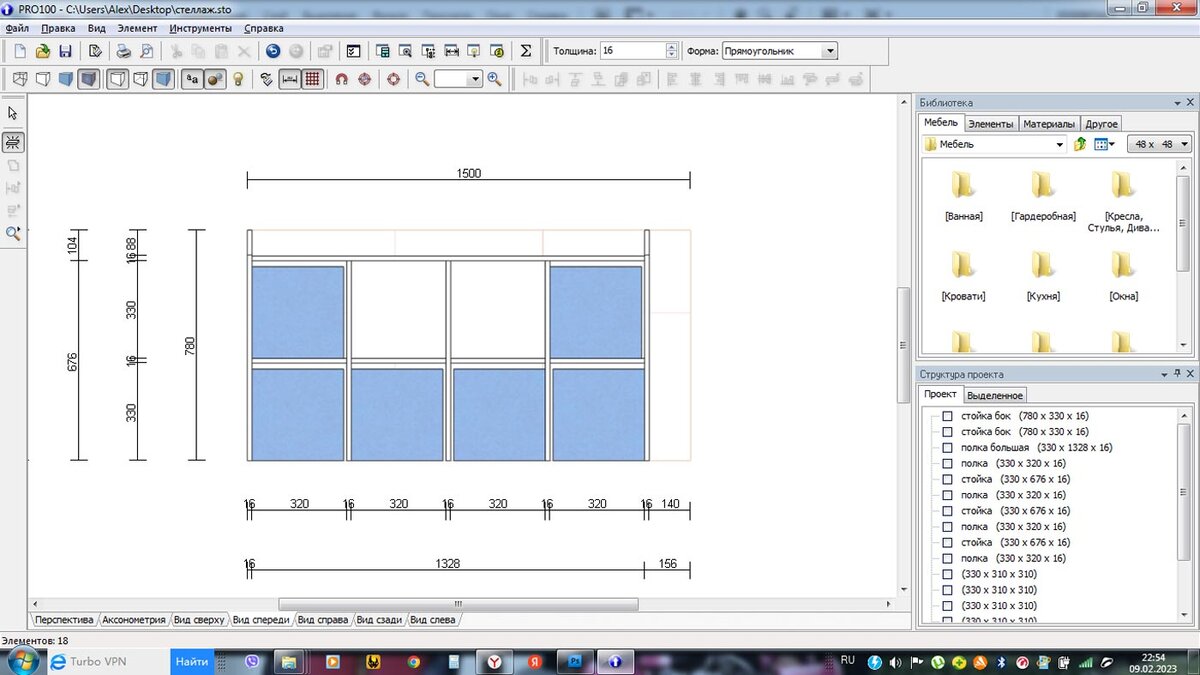Switch to the Аксонометрия view tab
The width and height of the screenshot is (1200, 675).
(x=134, y=620)
